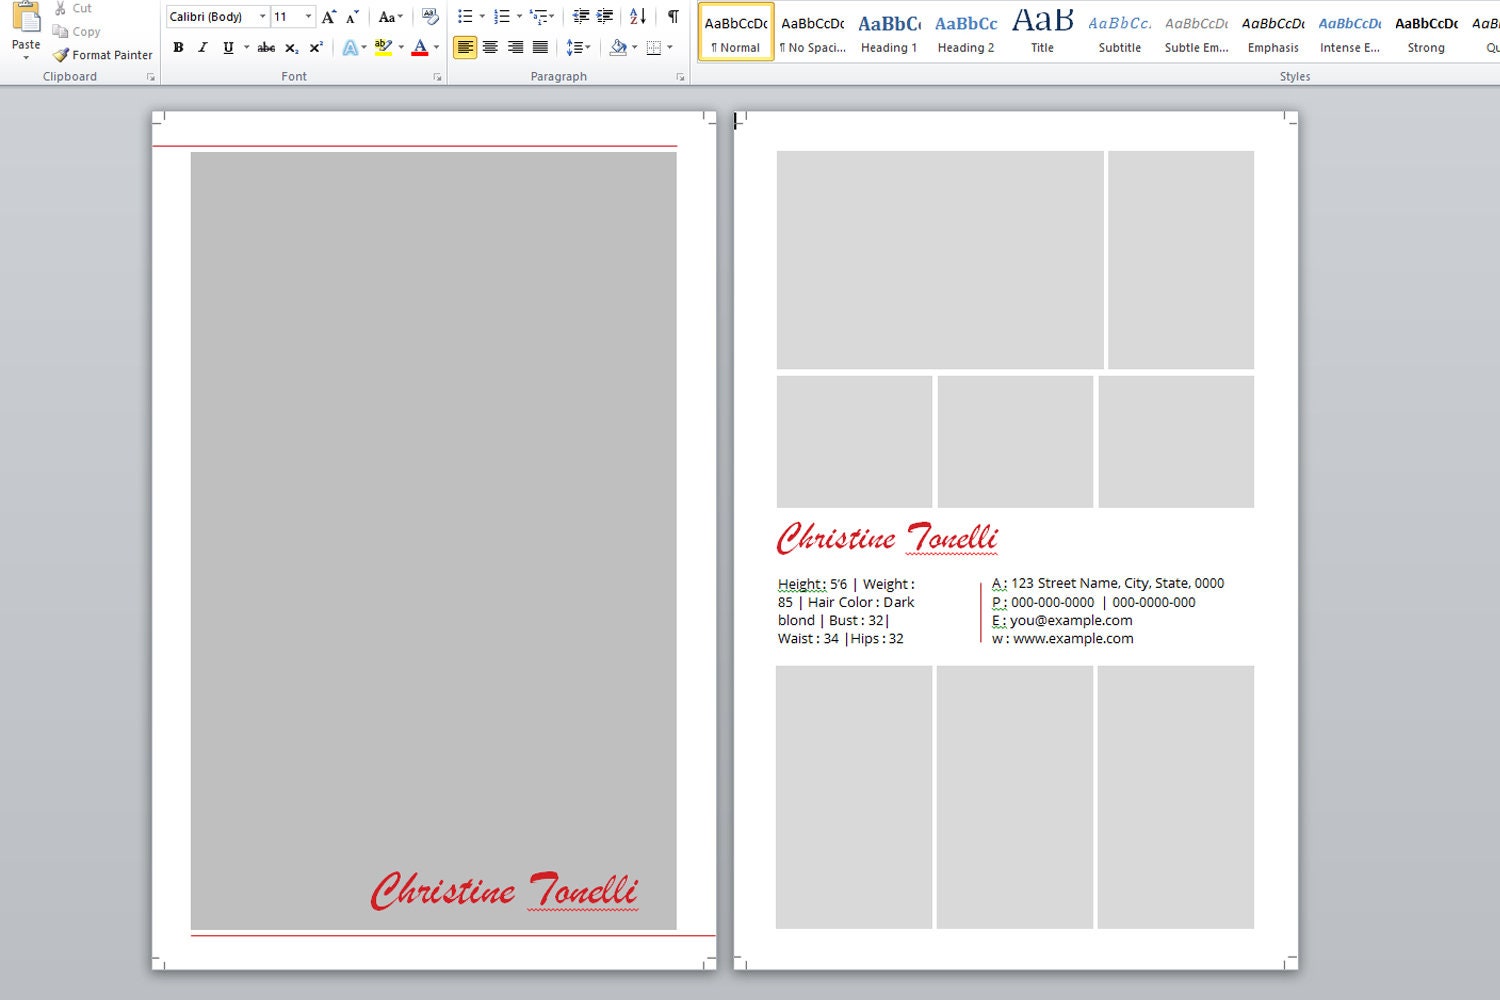Enable center text alignment
The width and height of the screenshot is (1500, 1000).
point(490,46)
